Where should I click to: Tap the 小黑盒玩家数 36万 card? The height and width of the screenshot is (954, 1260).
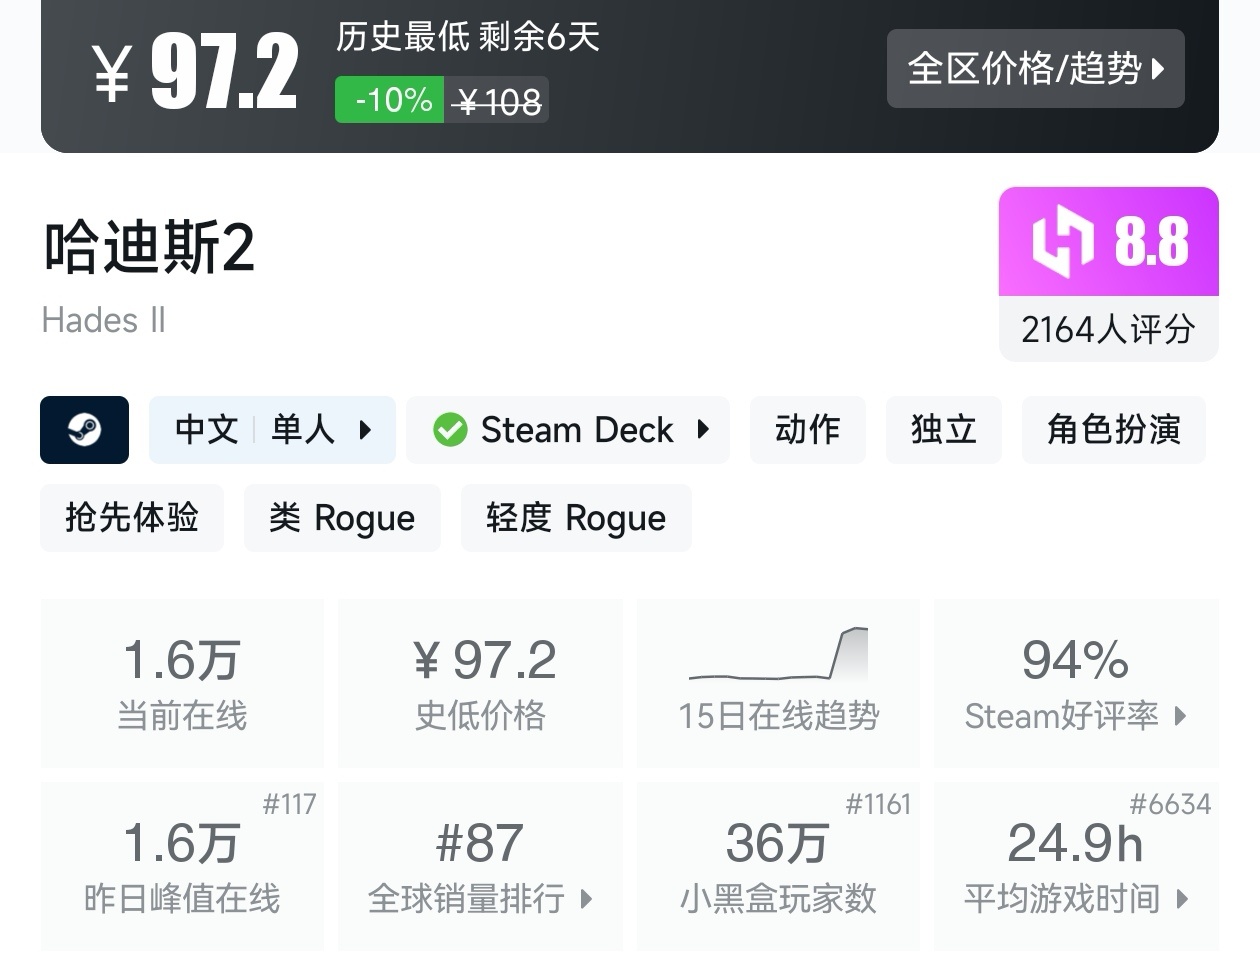click(778, 866)
